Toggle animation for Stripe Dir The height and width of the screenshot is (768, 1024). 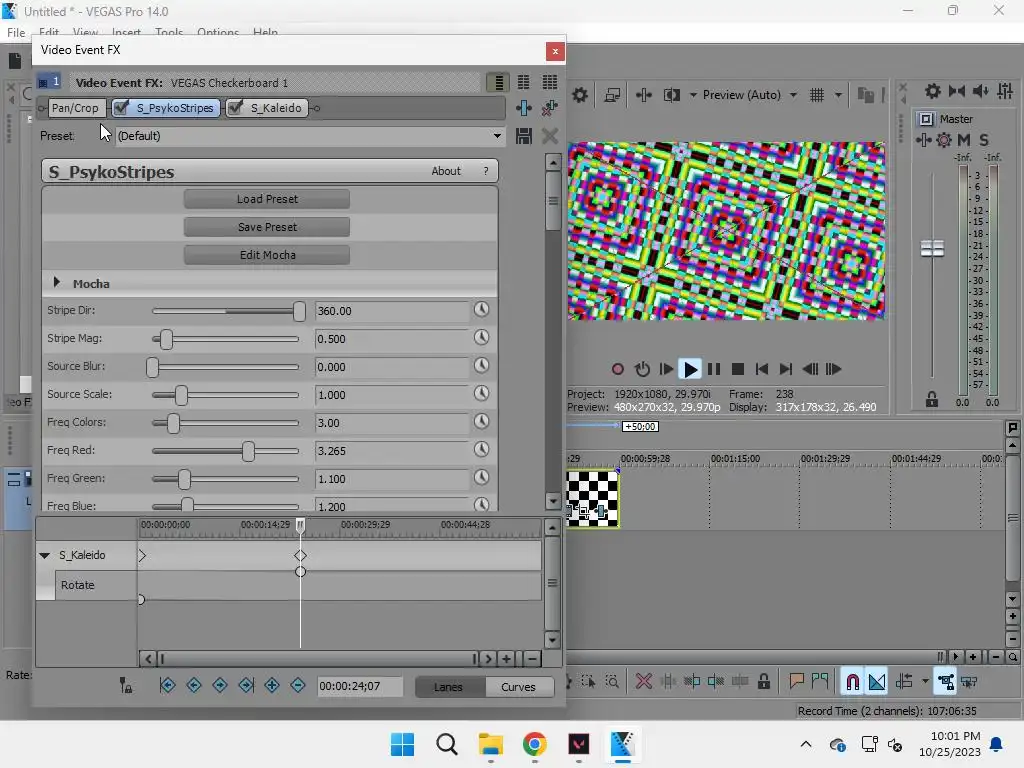[x=481, y=310]
